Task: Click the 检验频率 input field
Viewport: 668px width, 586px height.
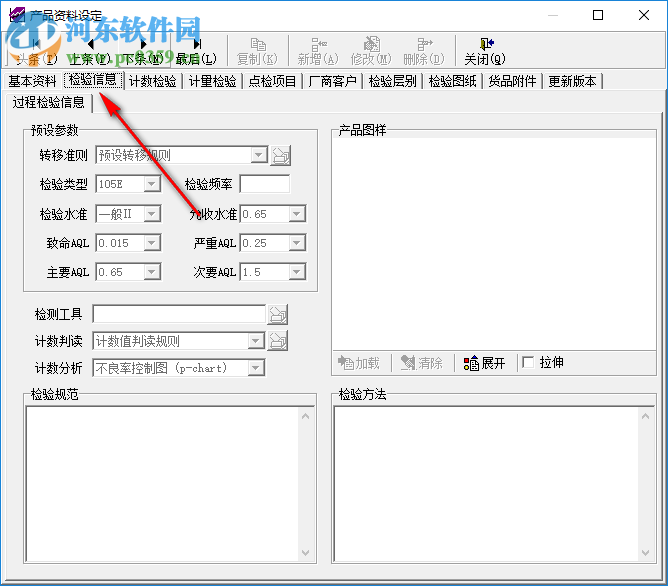Action: click(x=265, y=184)
